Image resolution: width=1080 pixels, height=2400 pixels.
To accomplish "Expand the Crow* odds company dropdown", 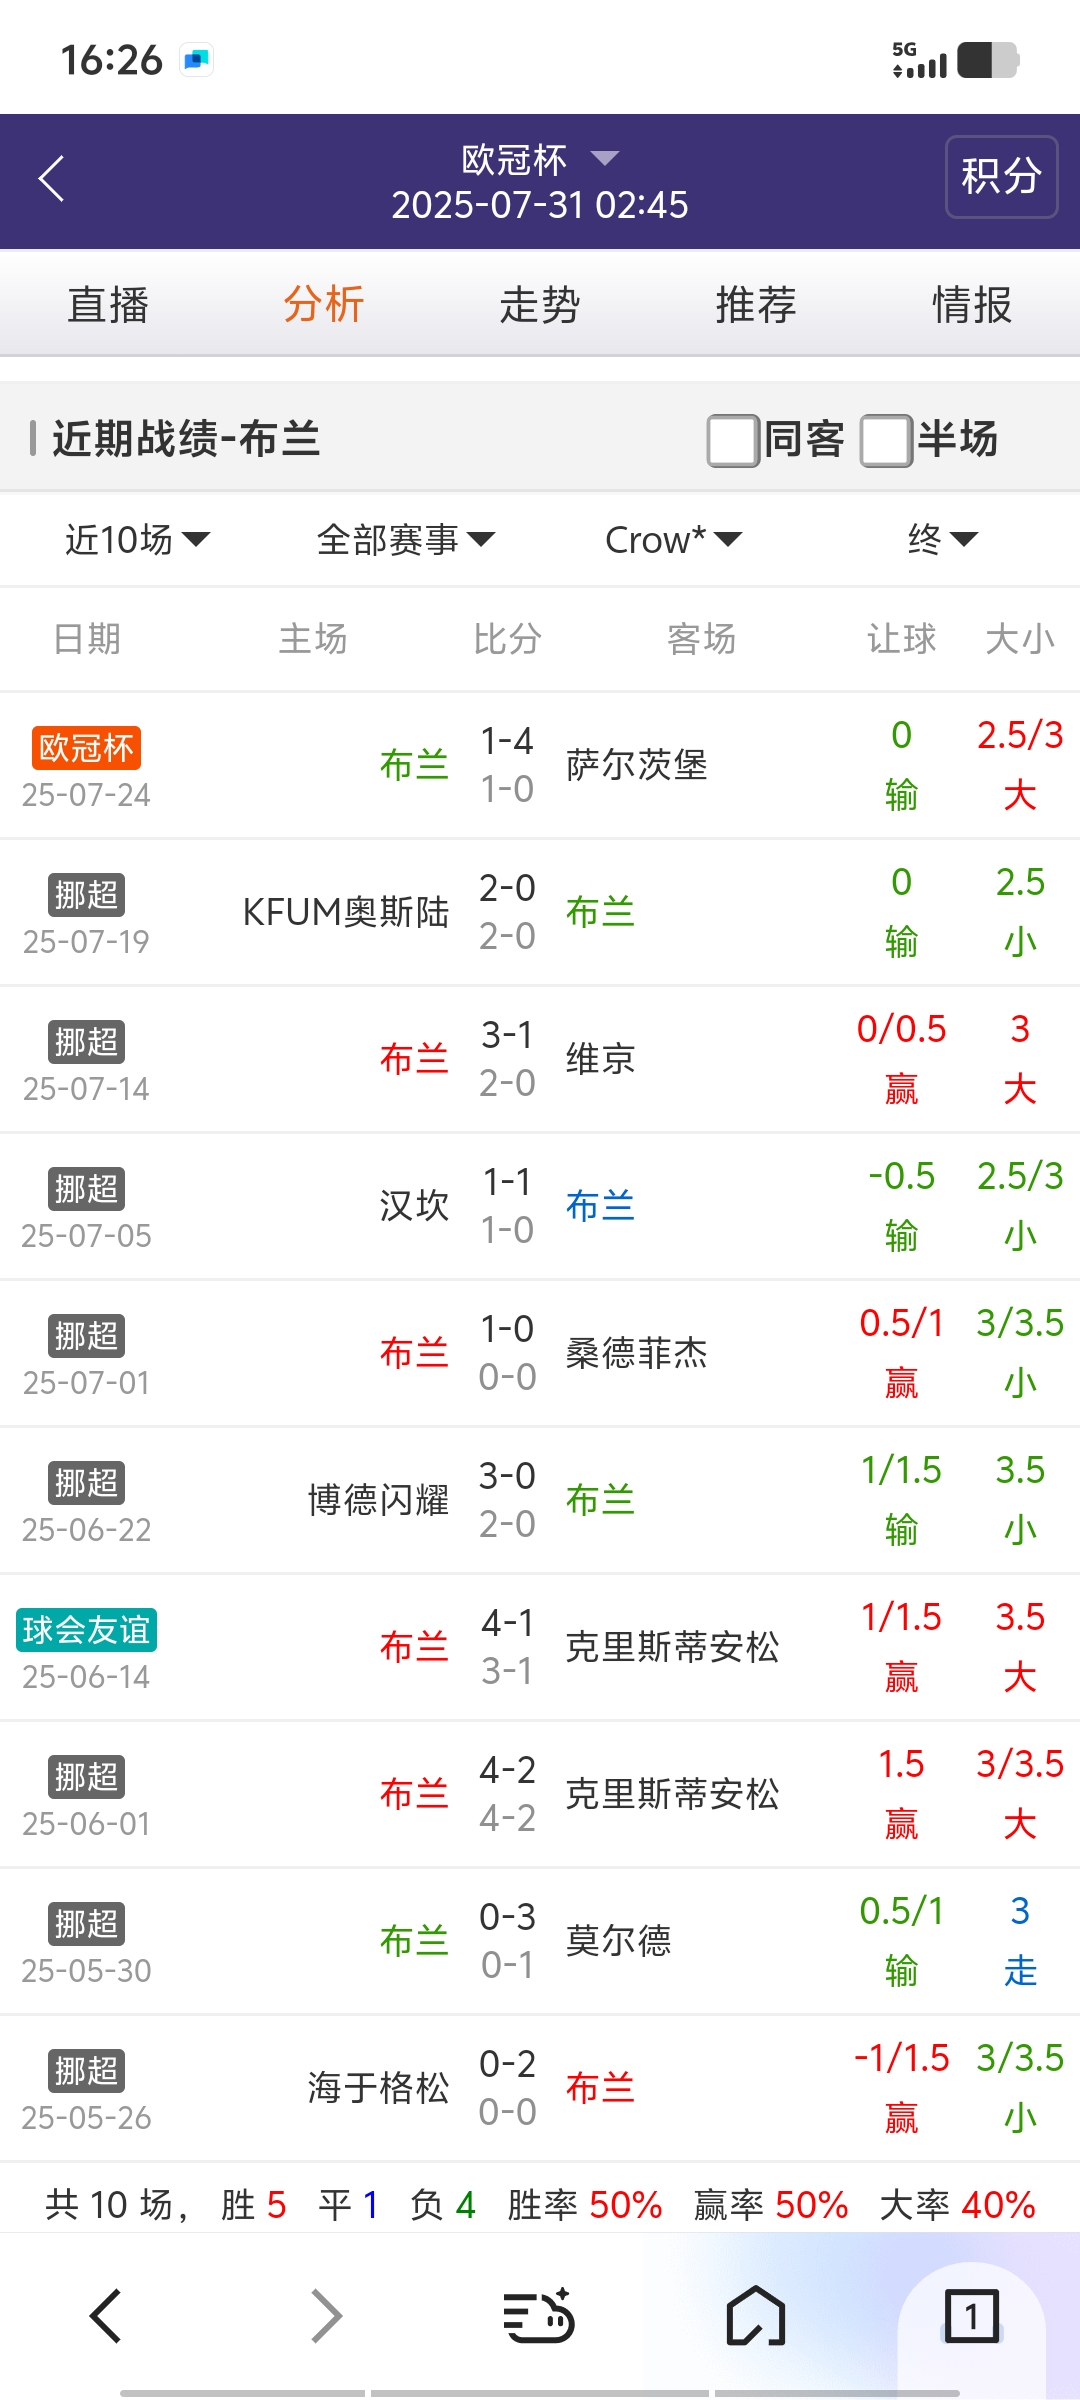I will (x=673, y=540).
